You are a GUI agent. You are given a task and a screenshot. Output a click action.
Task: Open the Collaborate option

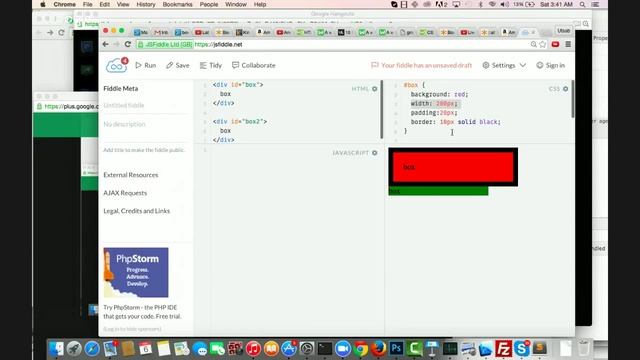(253, 65)
